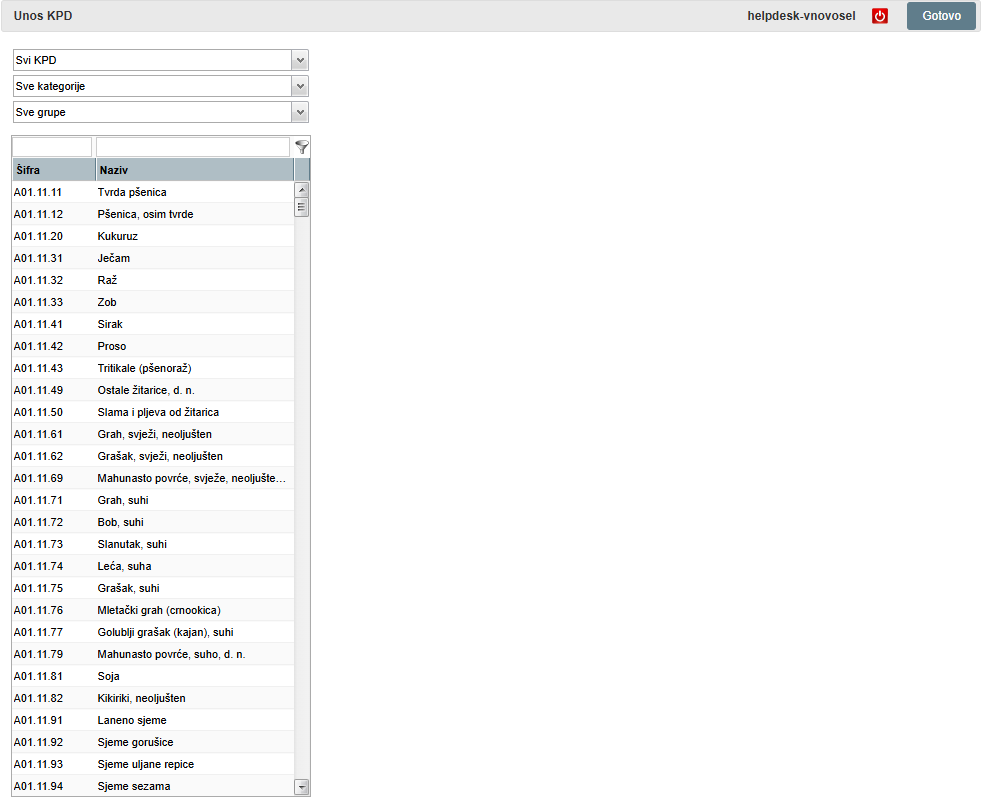
Task: Click the filter funnel icon
Action: click(x=302, y=147)
